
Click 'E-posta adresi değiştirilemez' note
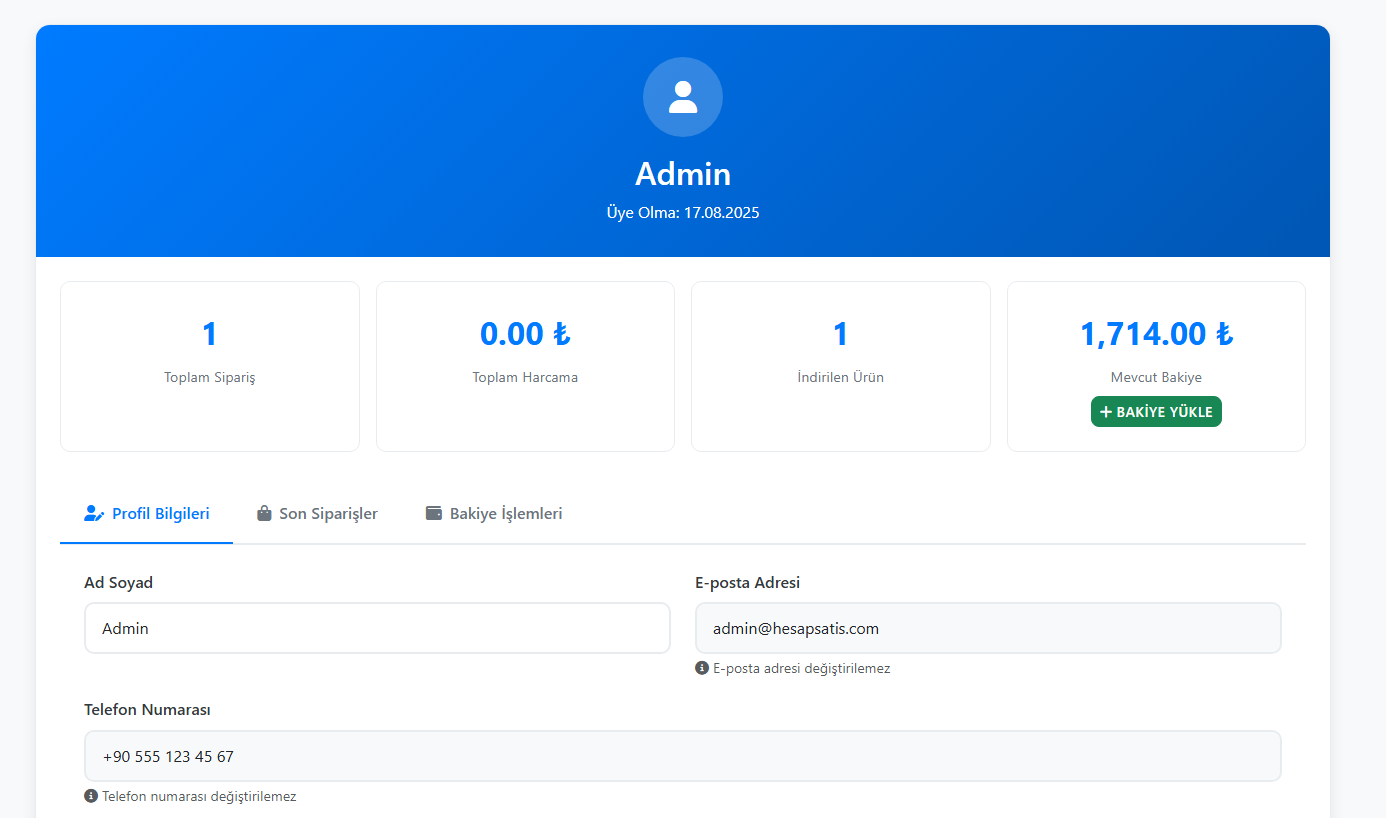pyautogui.click(x=801, y=668)
